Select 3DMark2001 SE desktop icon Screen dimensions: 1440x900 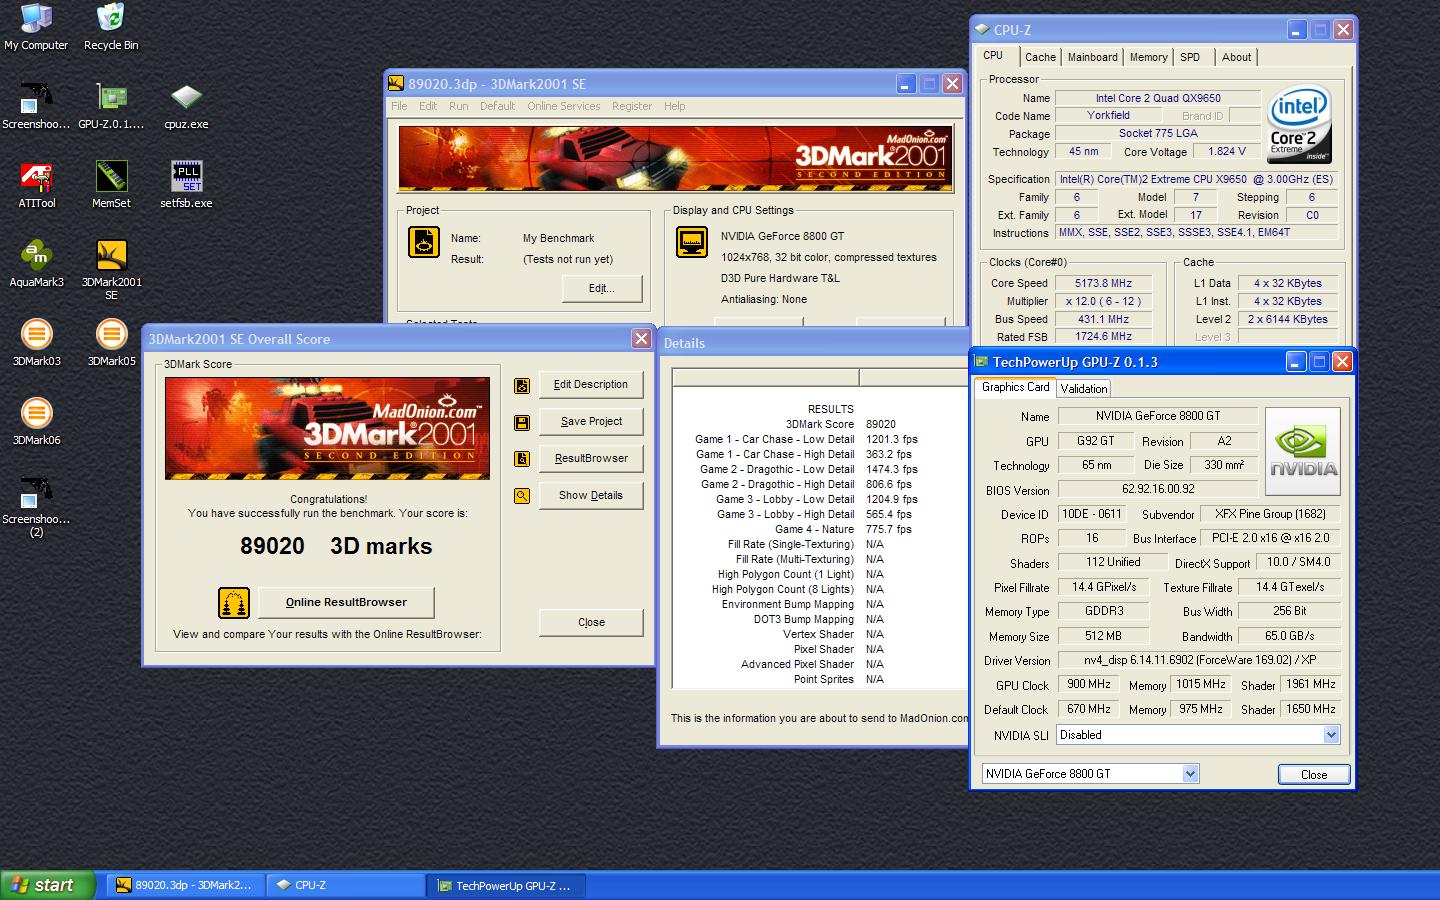click(111, 270)
